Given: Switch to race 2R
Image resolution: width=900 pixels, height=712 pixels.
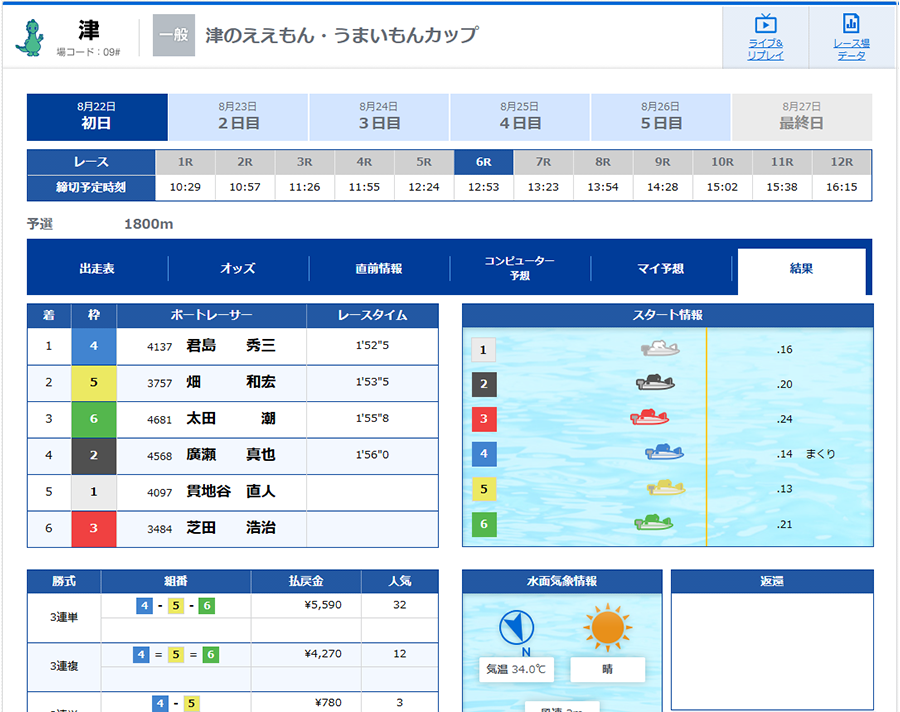Looking at the screenshot, I should coord(245,162).
